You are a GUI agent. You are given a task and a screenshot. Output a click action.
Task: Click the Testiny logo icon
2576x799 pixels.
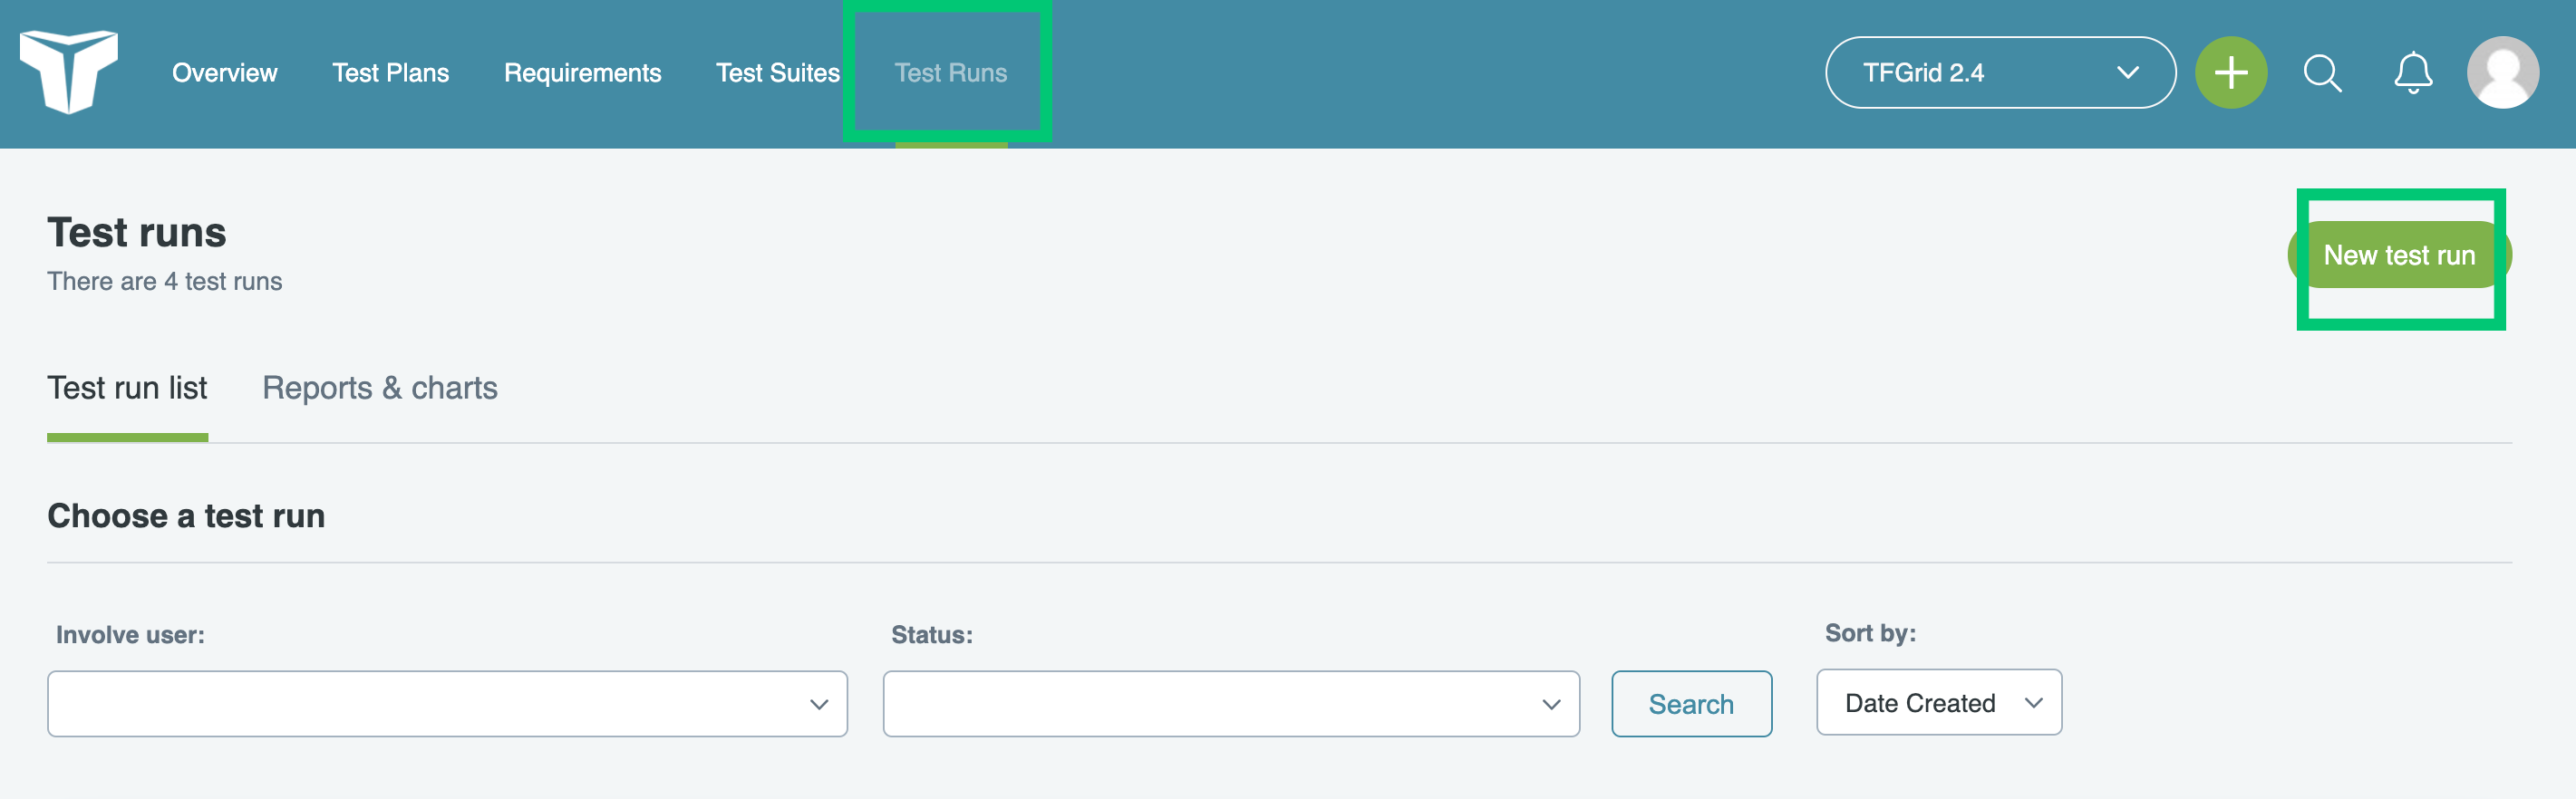[x=68, y=71]
